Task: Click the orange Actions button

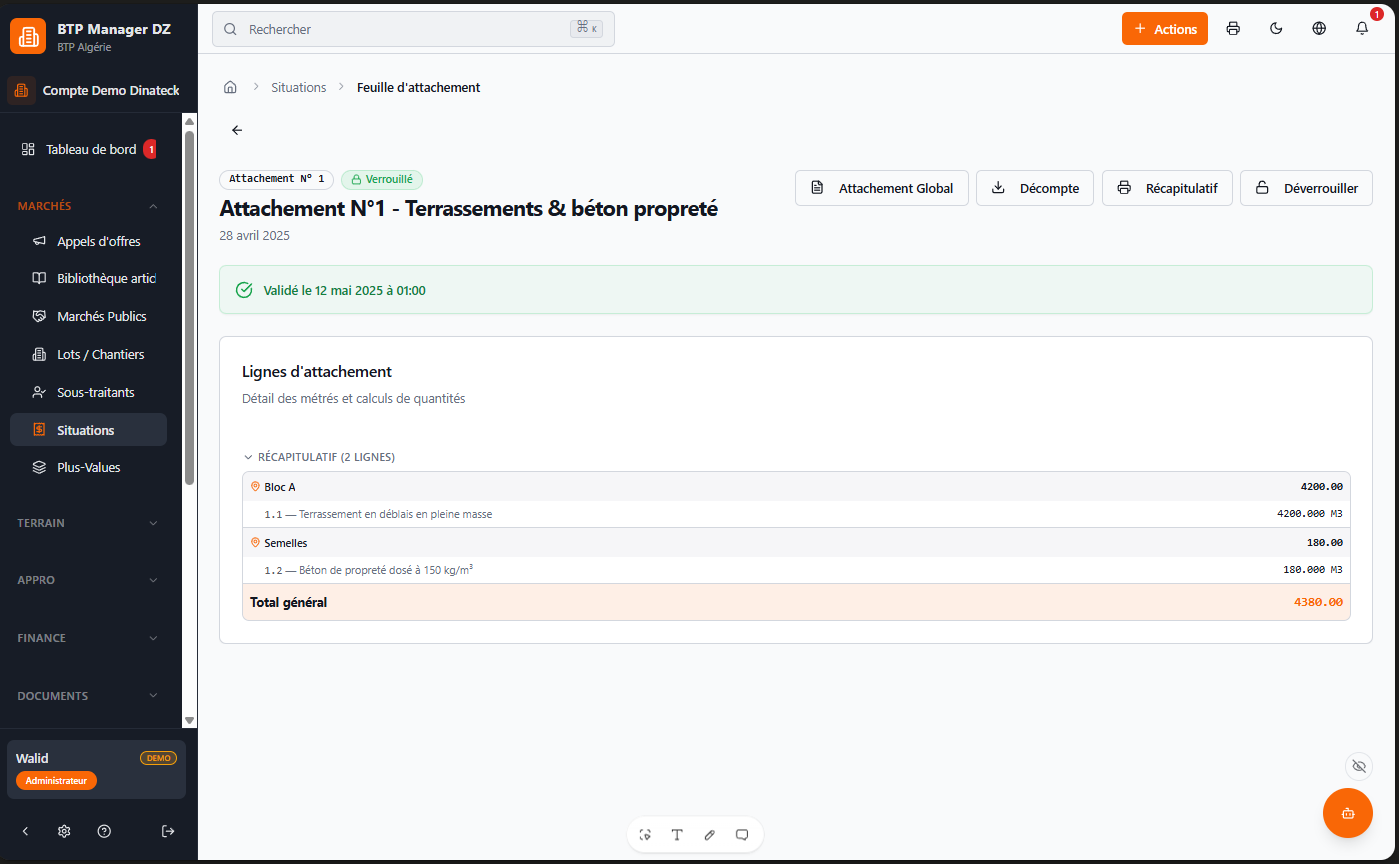Action: 1165,29
